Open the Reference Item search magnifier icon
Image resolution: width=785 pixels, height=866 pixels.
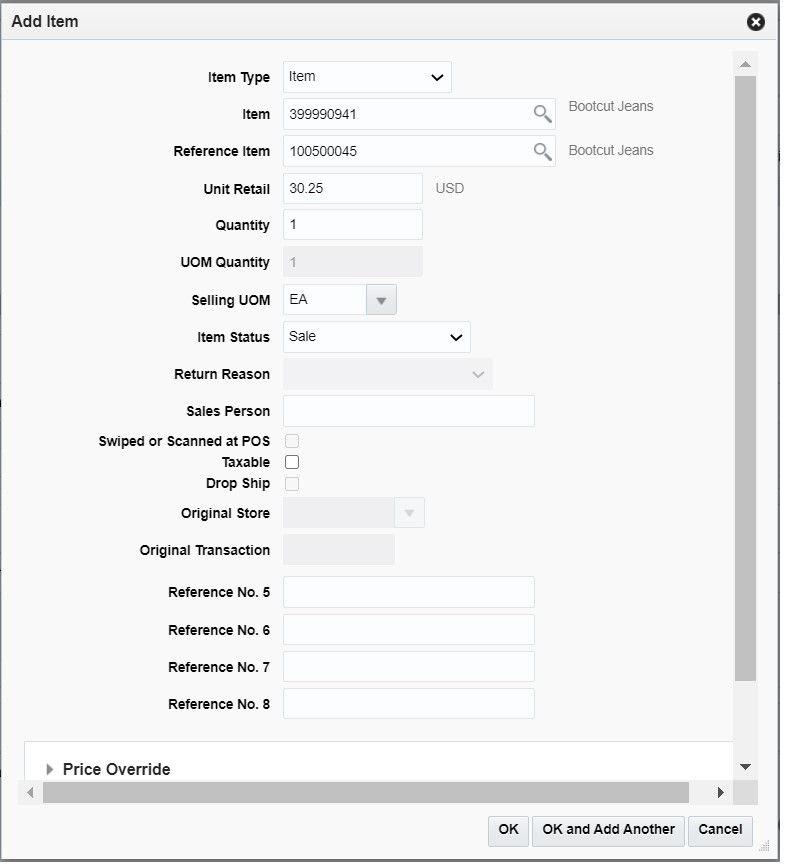(x=543, y=151)
